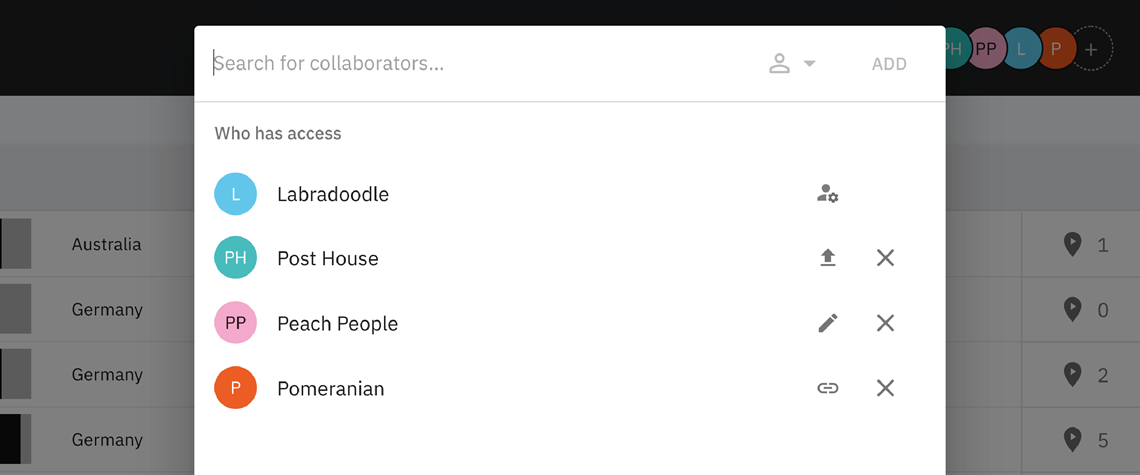Click the location pin showing 5
Image resolution: width=1140 pixels, height=475 pixels.
[x=1072, y=439]
